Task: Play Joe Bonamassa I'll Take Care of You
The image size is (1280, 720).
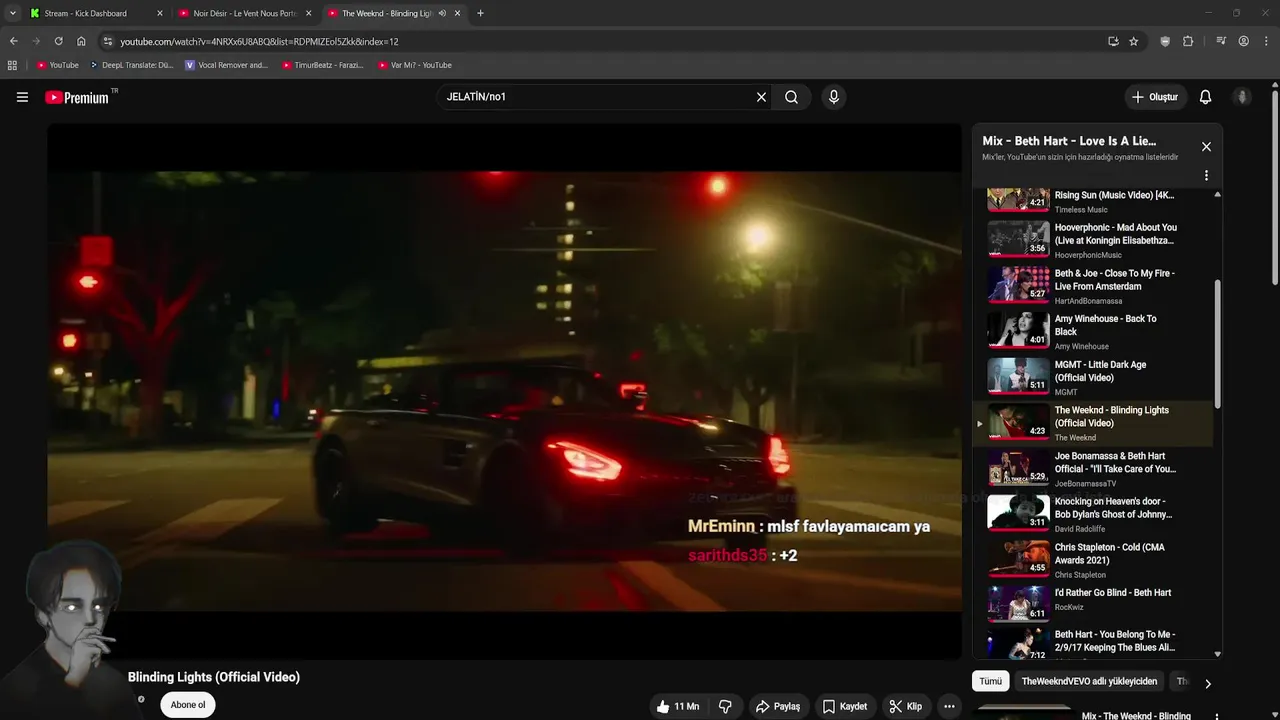Action: (x=1095, y=468)
